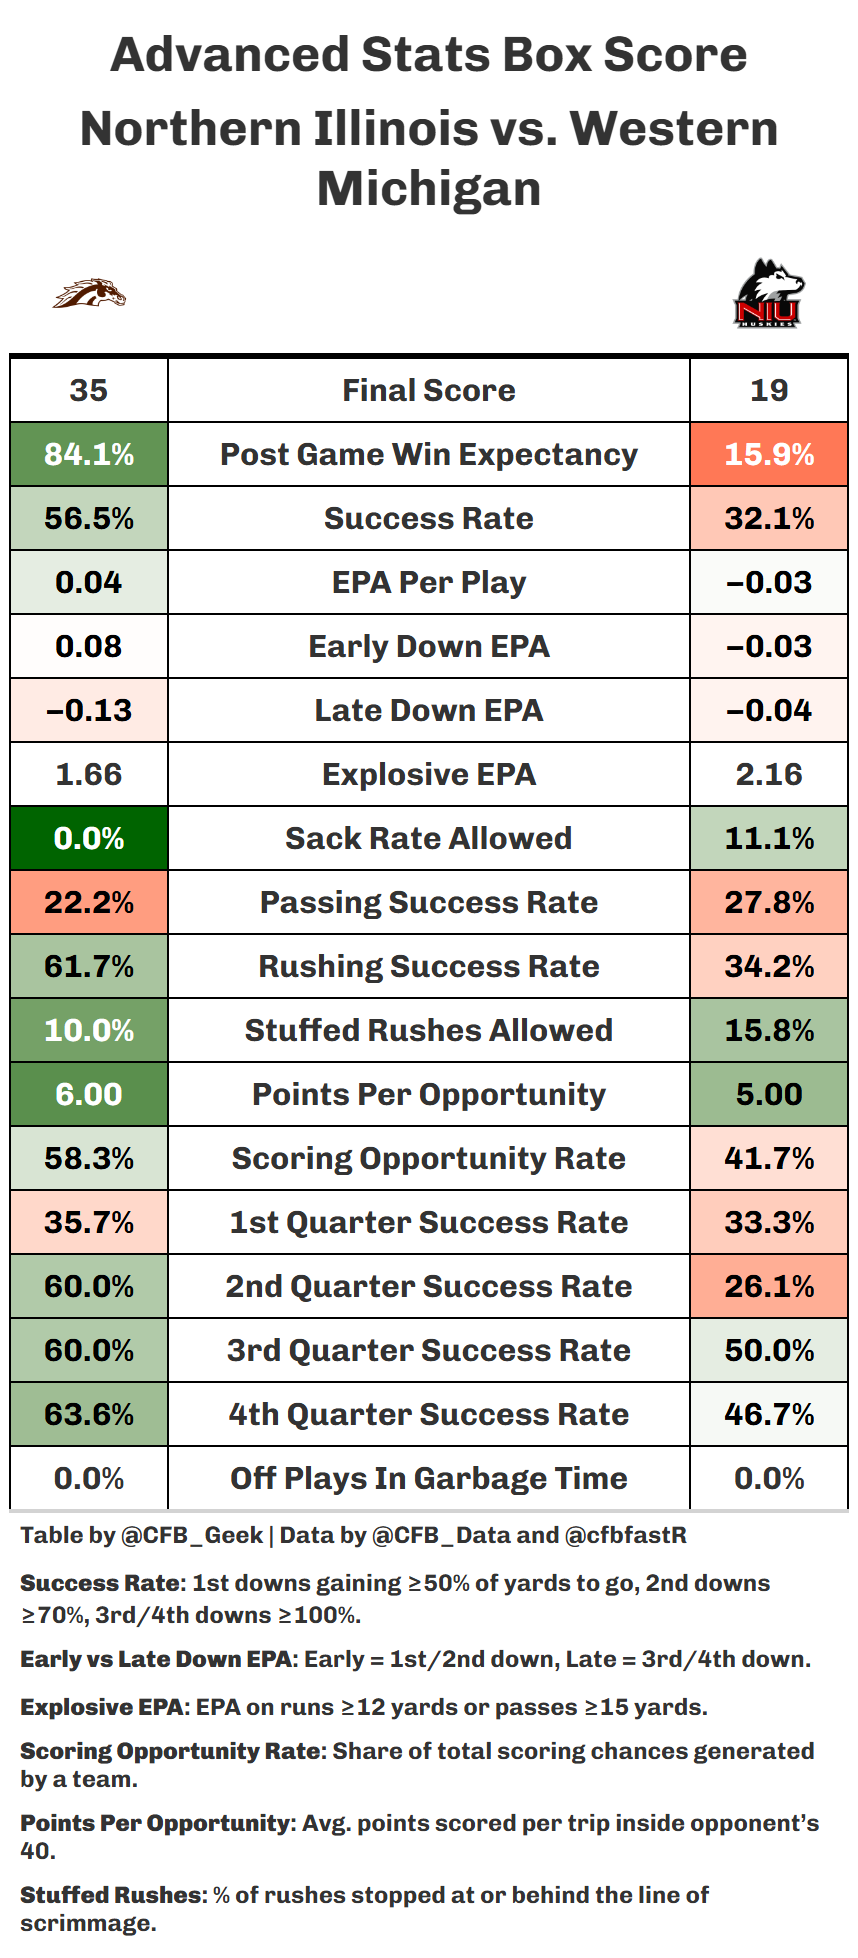This screenshot has width=858, height=1958.
Task: Click the NIU Huskies logo
Action: pos(768,294)
